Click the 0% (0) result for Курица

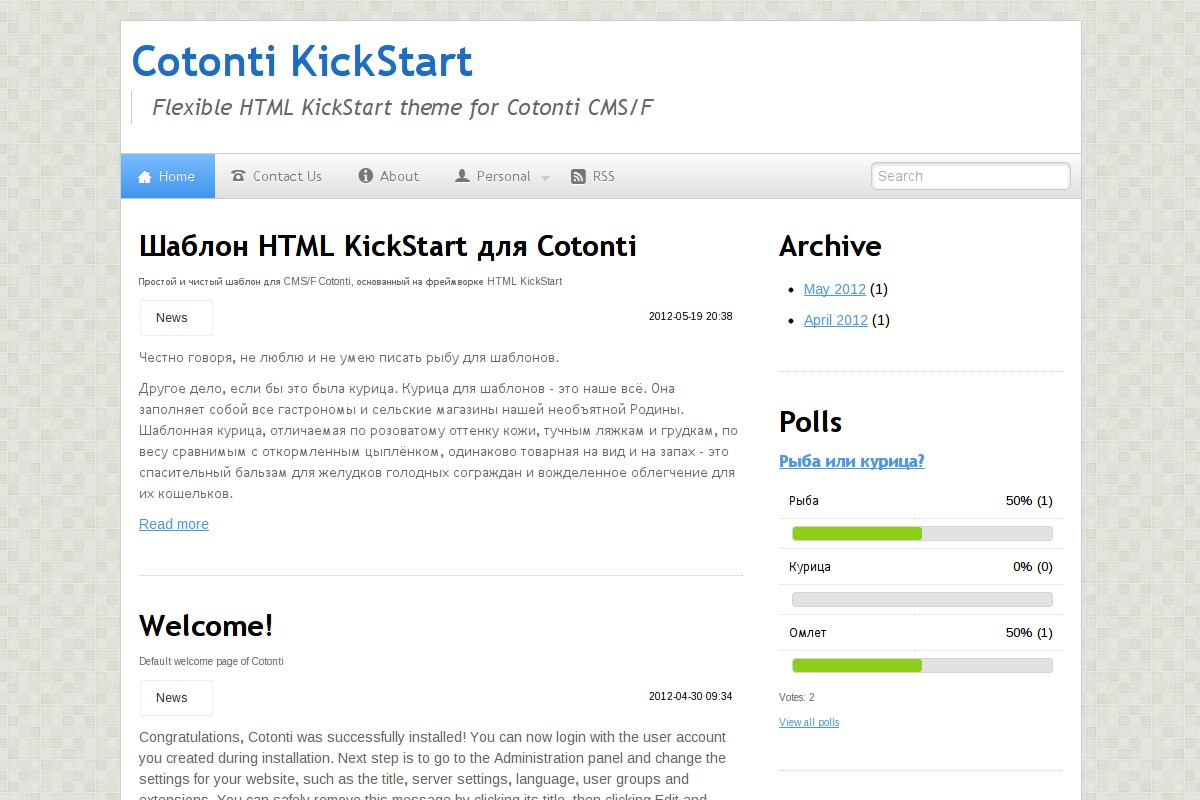pyautogui.click(x=1033, y=567)
